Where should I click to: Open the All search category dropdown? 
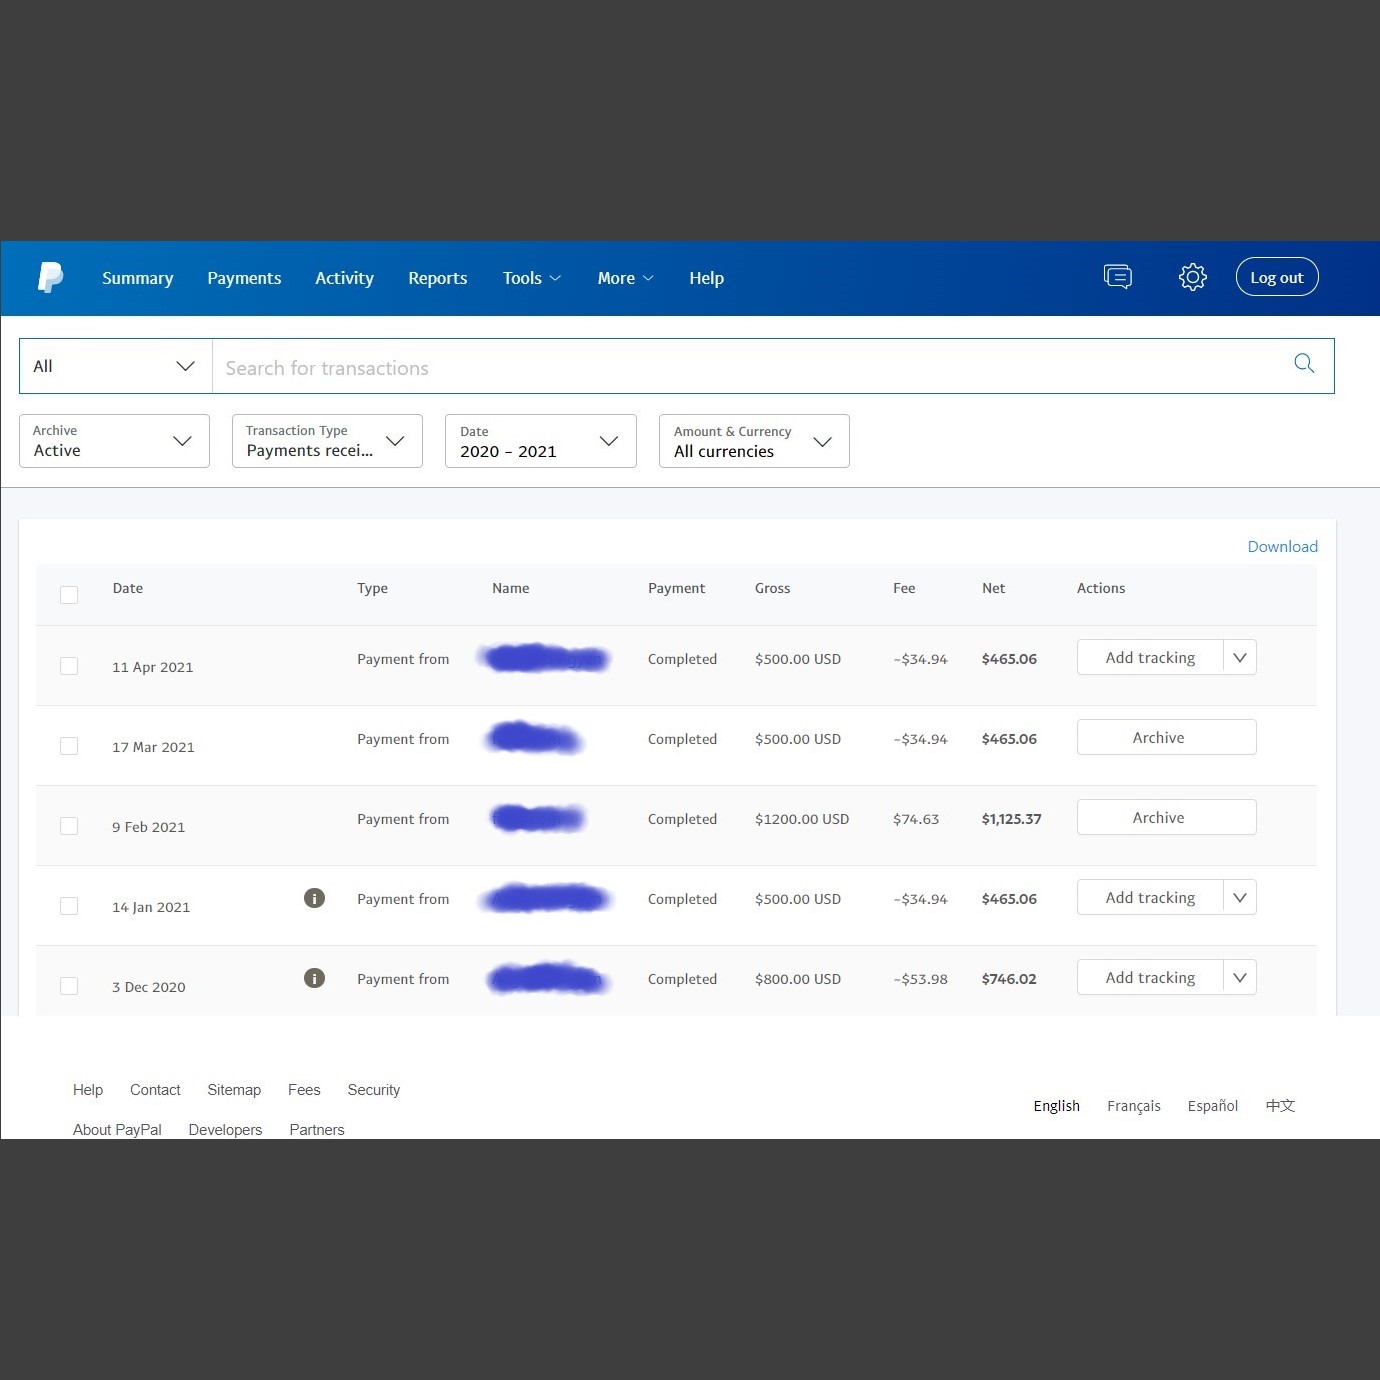(116, 366)
